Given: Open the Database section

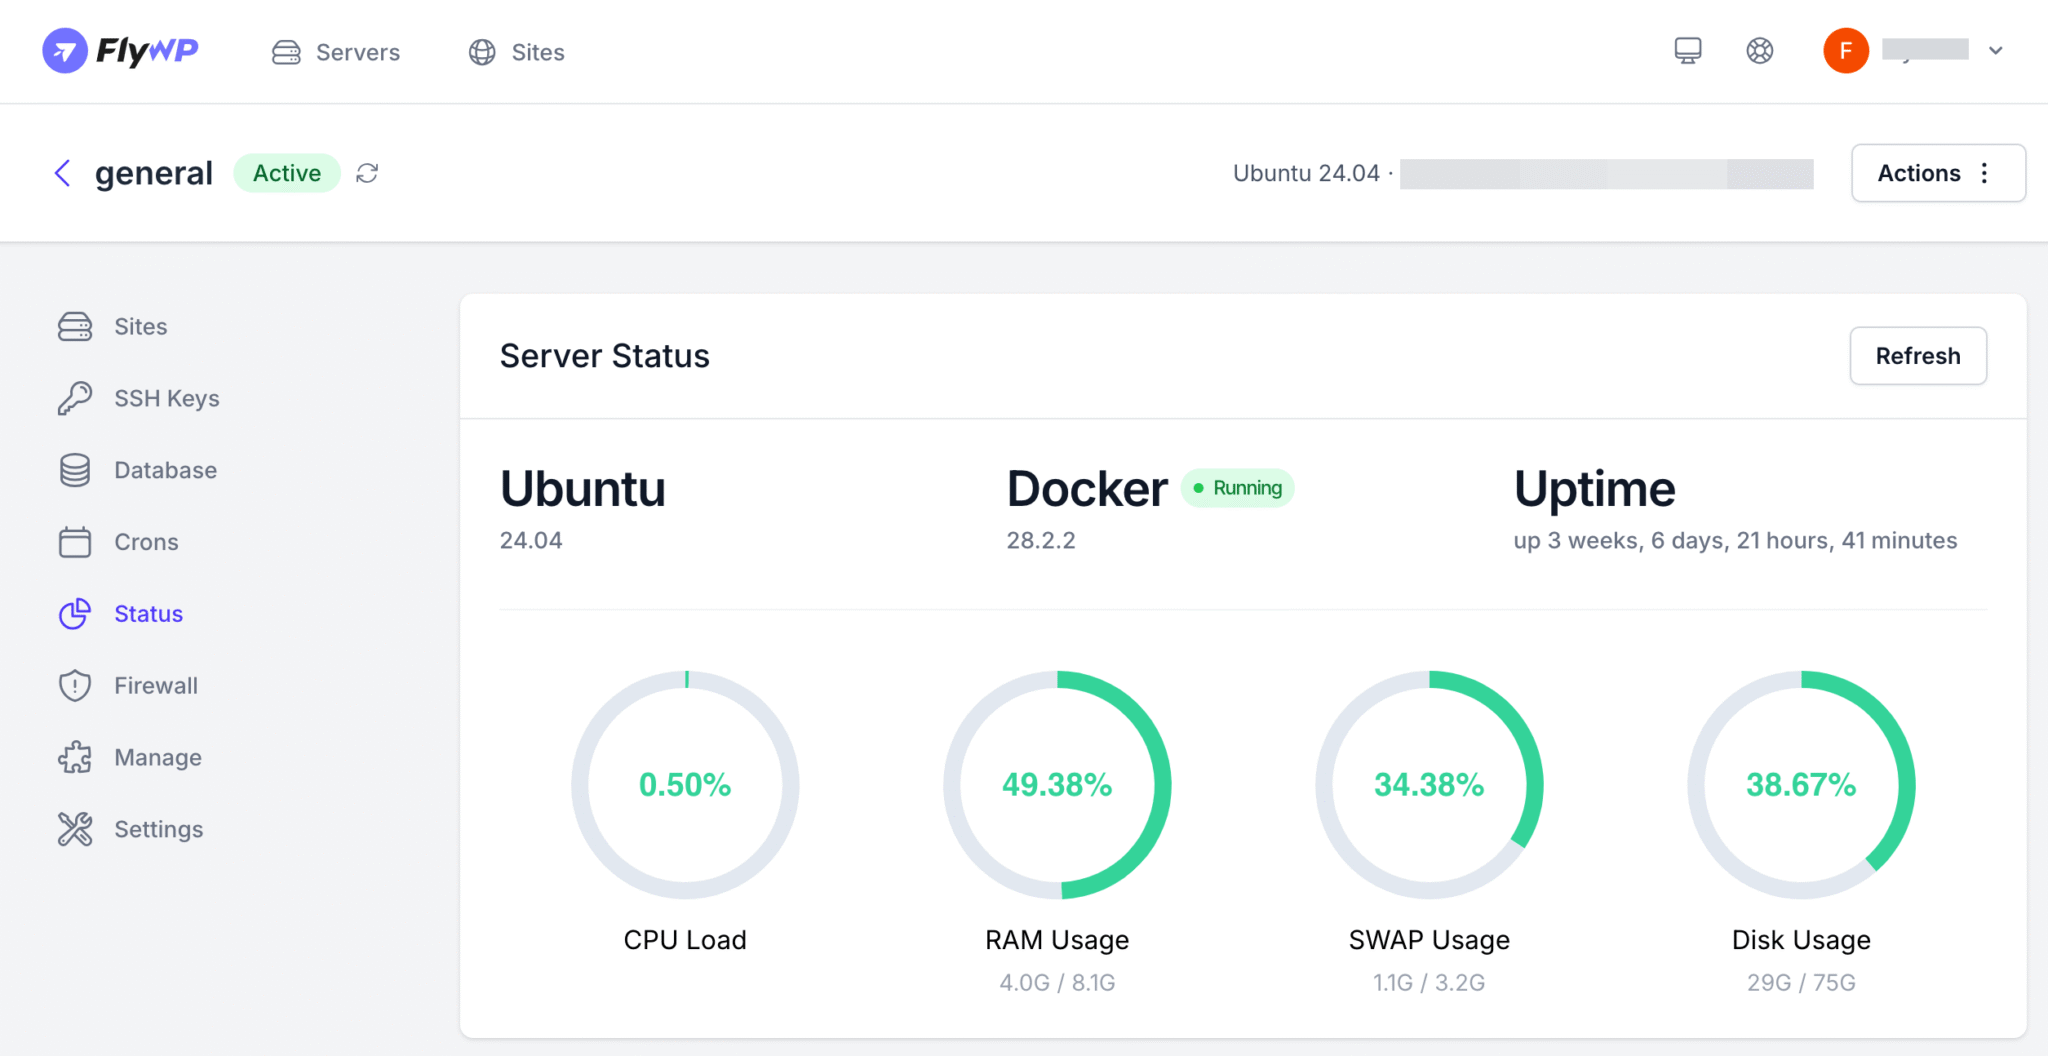Looking at the screenshot, I should [164, 470].
